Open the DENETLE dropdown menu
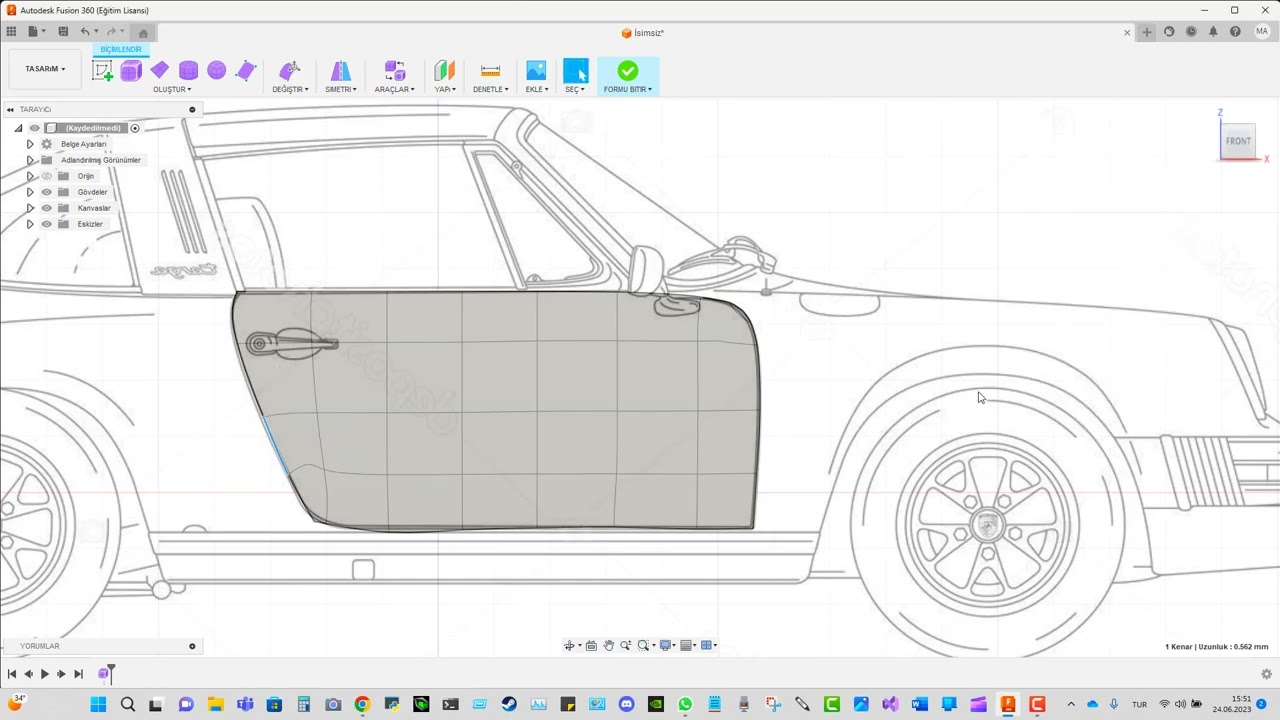1280x720 pixels. tap(490, 89)
